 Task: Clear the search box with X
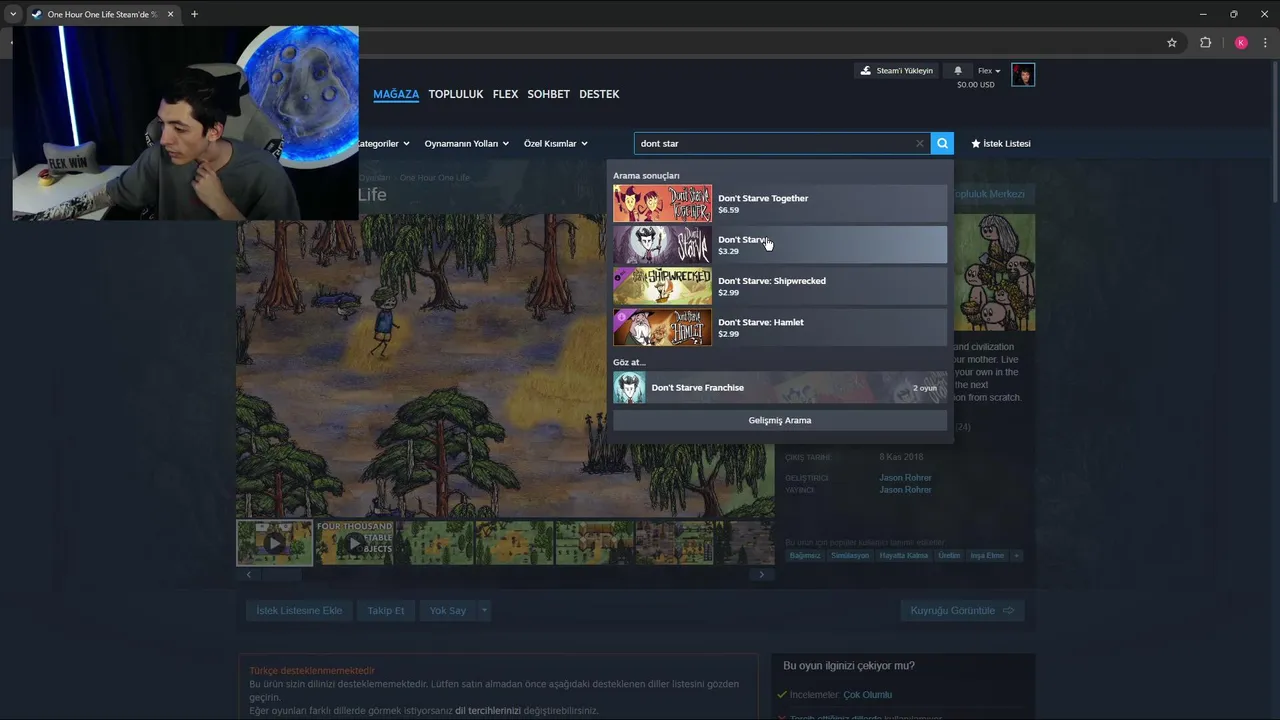tap(920, 144)
